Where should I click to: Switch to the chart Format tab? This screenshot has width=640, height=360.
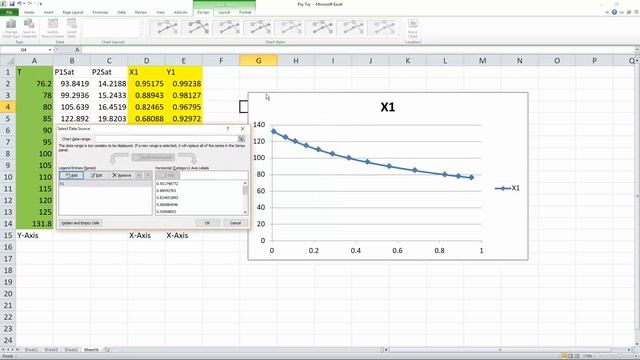pos(245,12)
